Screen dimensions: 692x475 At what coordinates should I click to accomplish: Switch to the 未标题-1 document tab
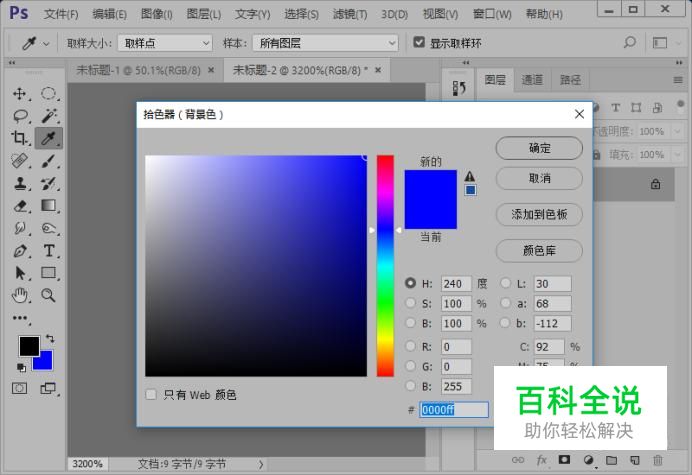coord(139,70)
